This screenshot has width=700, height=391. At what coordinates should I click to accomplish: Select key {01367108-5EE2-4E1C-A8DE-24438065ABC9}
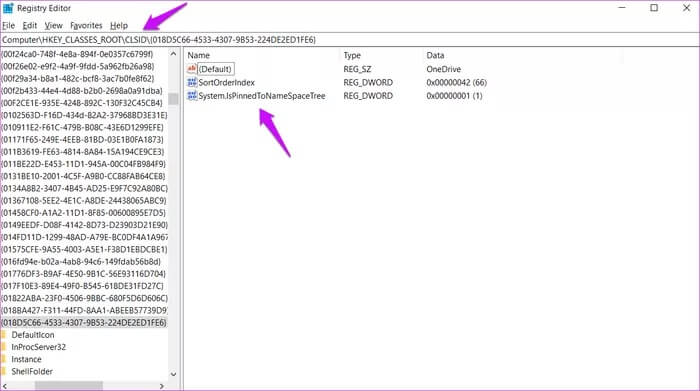pos(84,200)
